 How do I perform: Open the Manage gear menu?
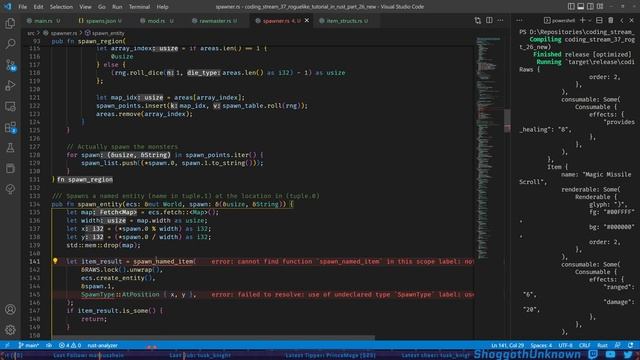(x=10, y=330)
